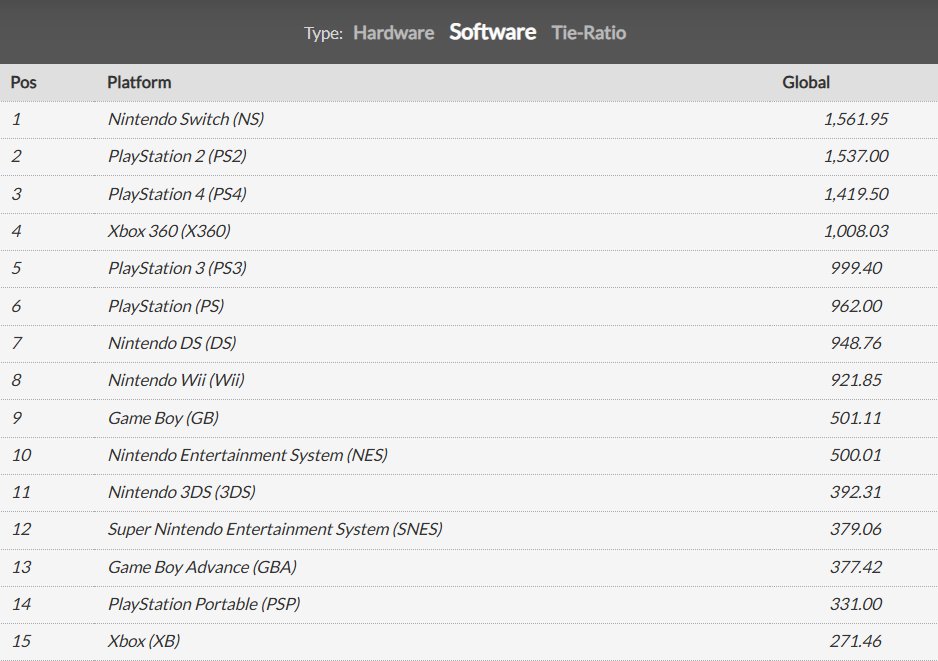Select the Nintendo 3DS (3DS) platform
This screenshot has width=938, height=661.
coord(182,492)
